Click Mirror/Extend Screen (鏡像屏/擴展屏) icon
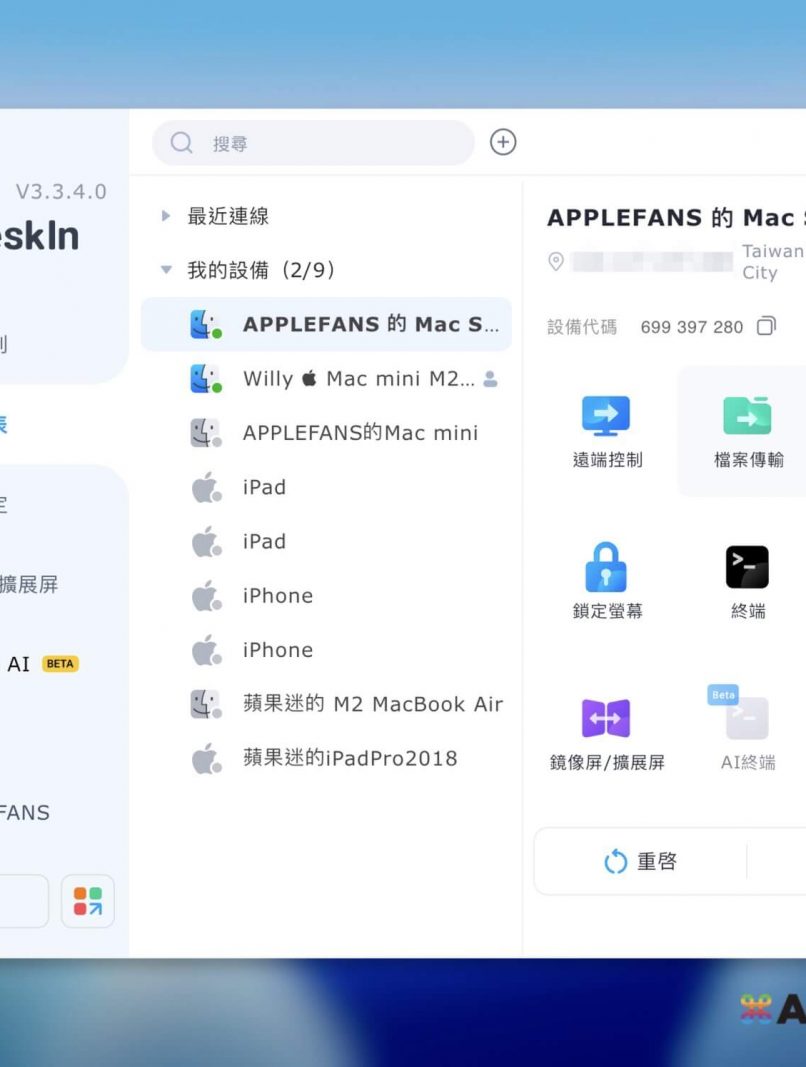The image size is (806, 1067). pyautogui.click(x=606, y=718)
